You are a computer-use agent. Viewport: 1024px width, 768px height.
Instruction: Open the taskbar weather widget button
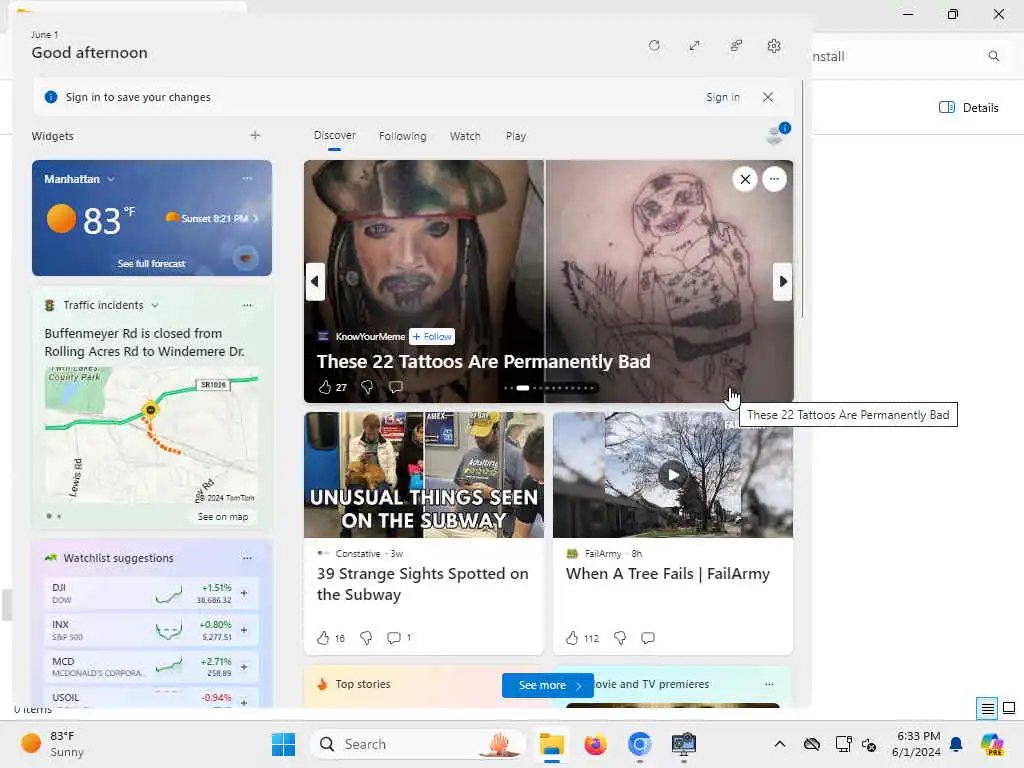[53, 744]
